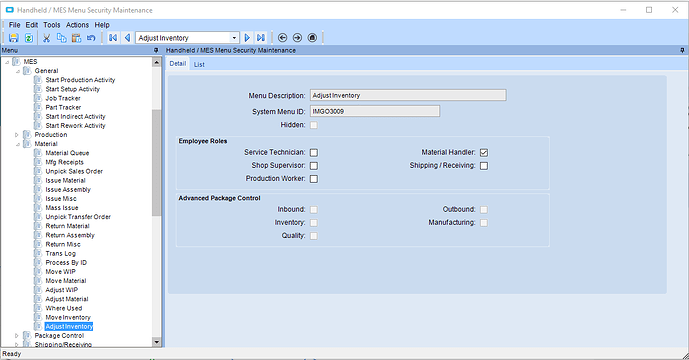Click the Paste clipboard icon
The width and height of the screenshot is (689, 360).
point(76,38)
